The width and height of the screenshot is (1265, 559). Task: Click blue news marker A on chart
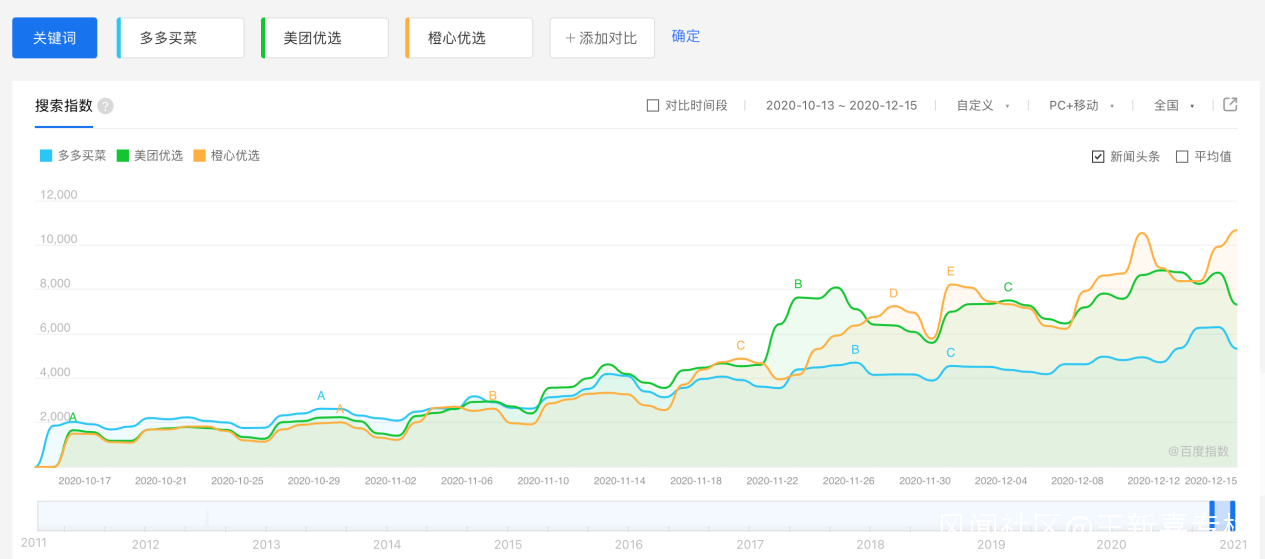pyautogui.click(x=321, y=396)
